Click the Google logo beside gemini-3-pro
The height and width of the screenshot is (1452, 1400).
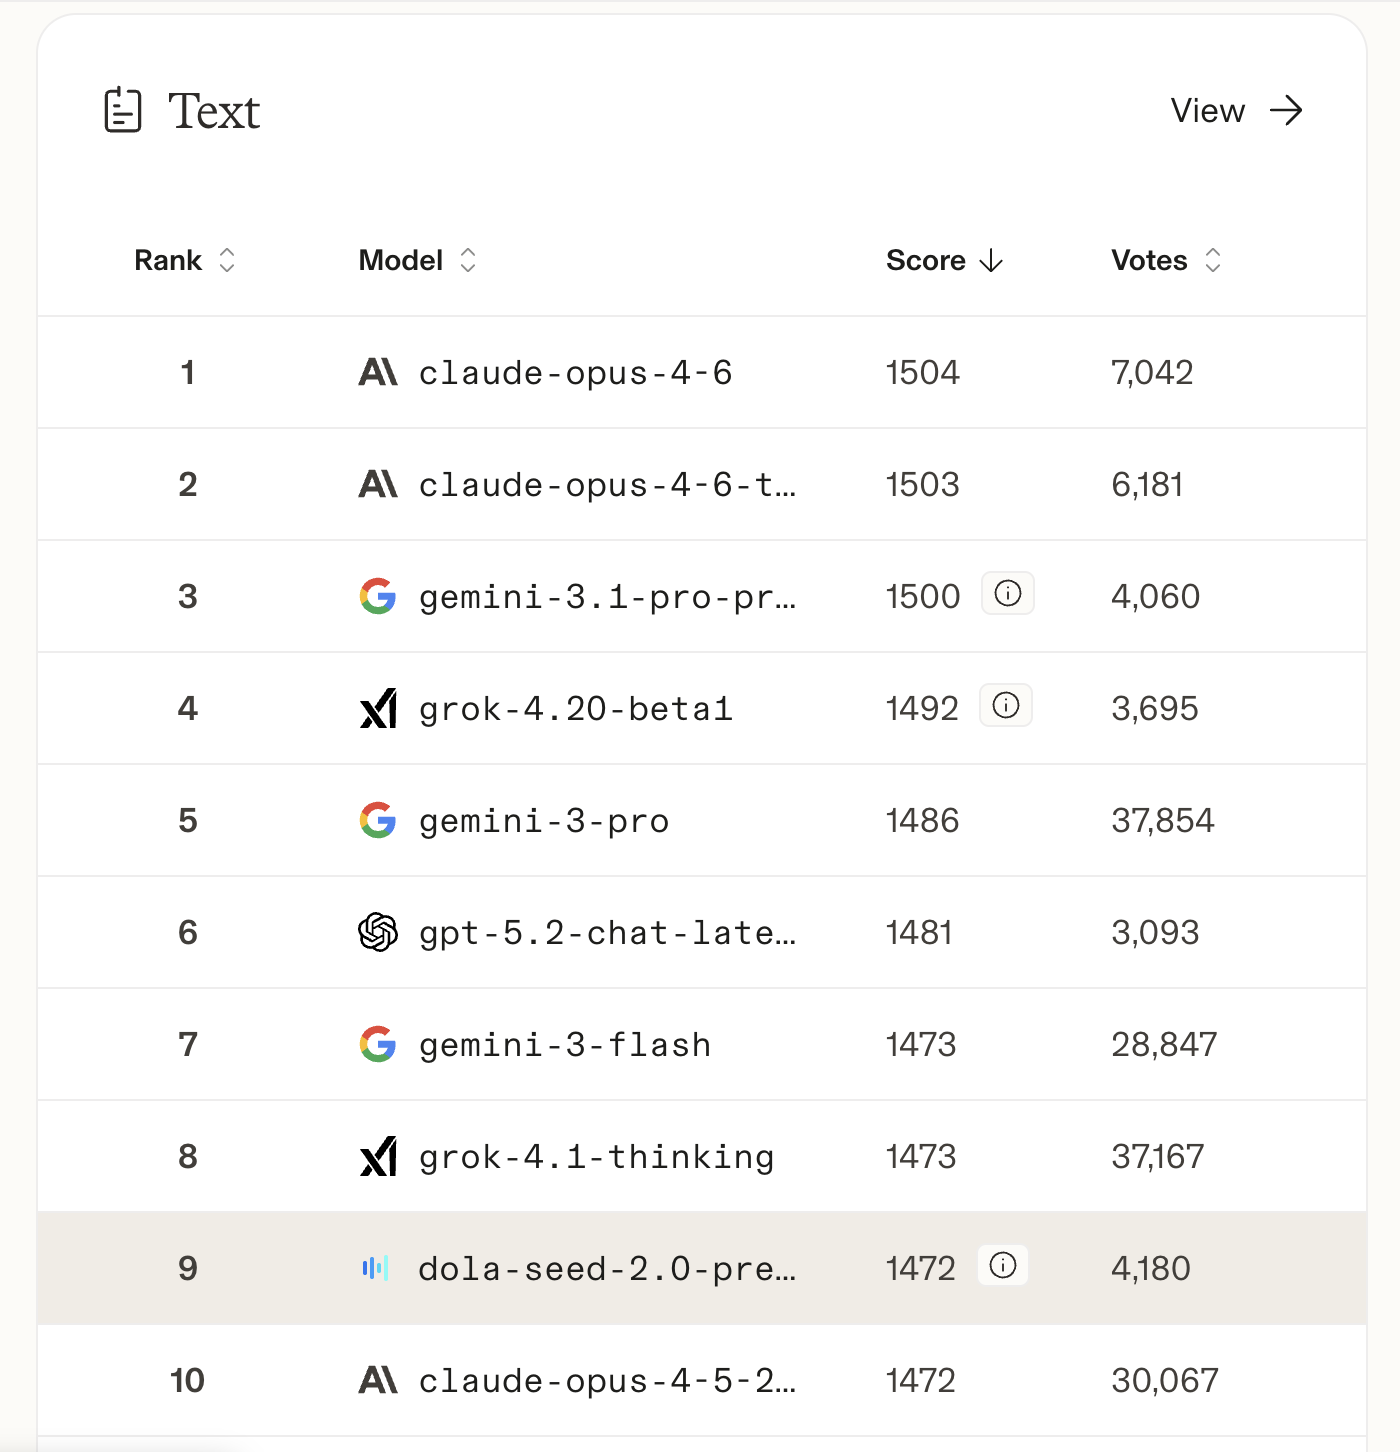tap(378, 821)
